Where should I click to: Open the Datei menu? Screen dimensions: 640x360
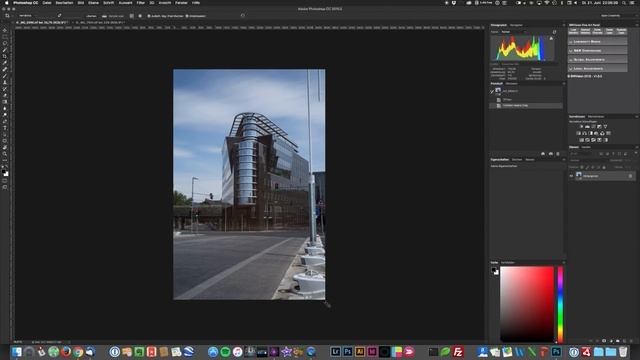click(47, 2)
